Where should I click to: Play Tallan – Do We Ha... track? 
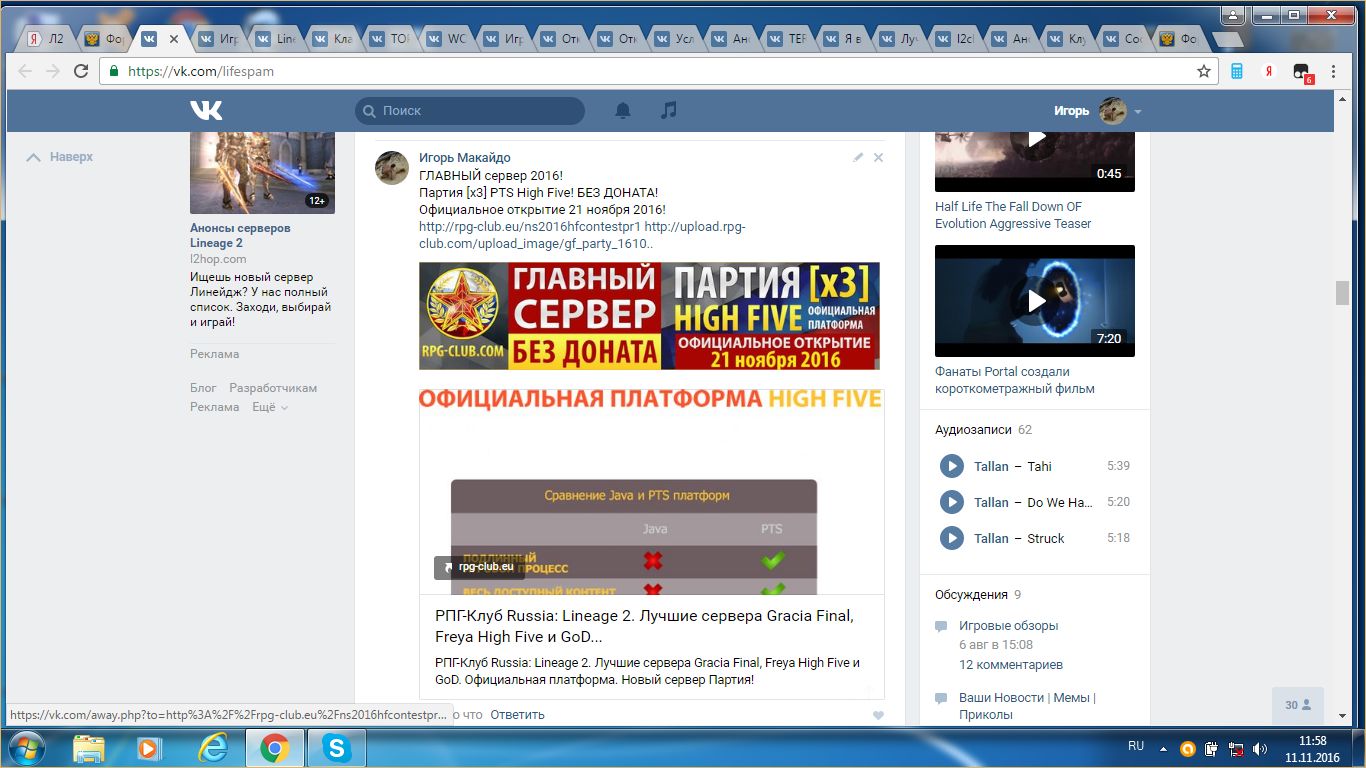click(951, 502)
